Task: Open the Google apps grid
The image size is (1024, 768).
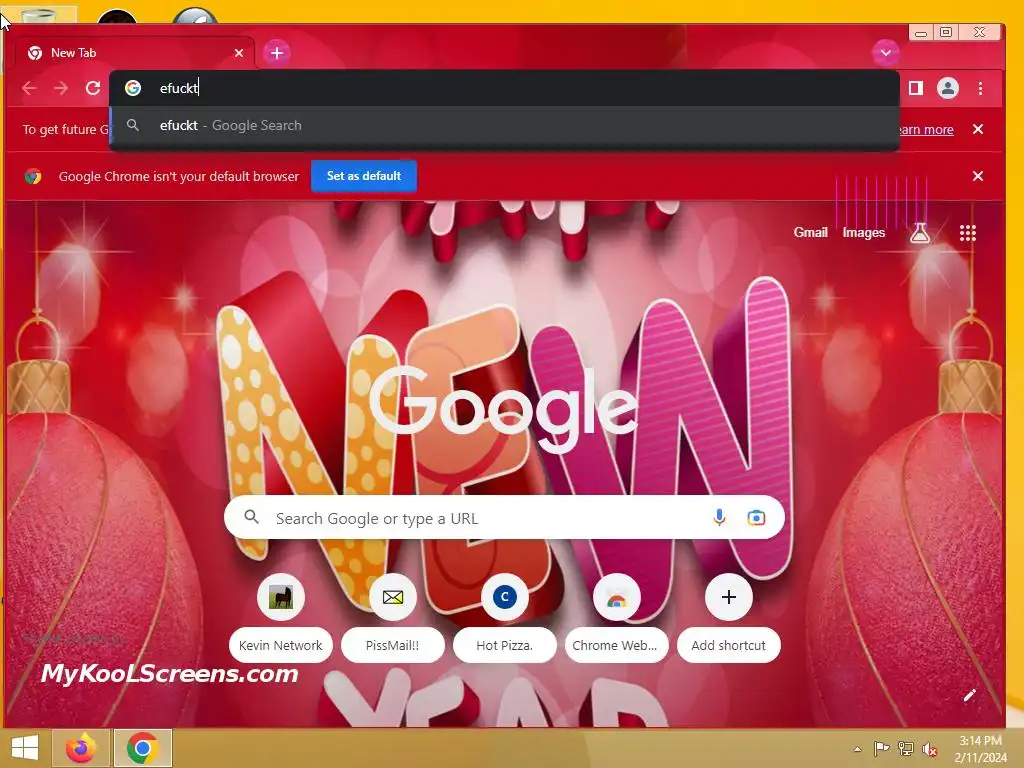Action: click(x=967, y=233)
